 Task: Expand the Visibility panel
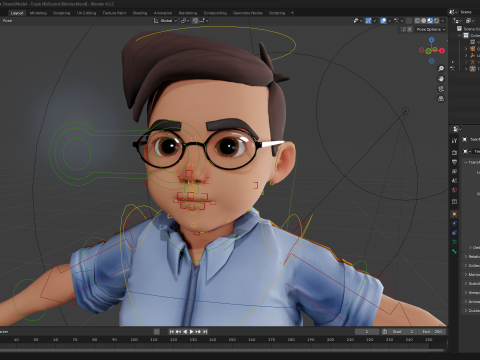[466, 283]
